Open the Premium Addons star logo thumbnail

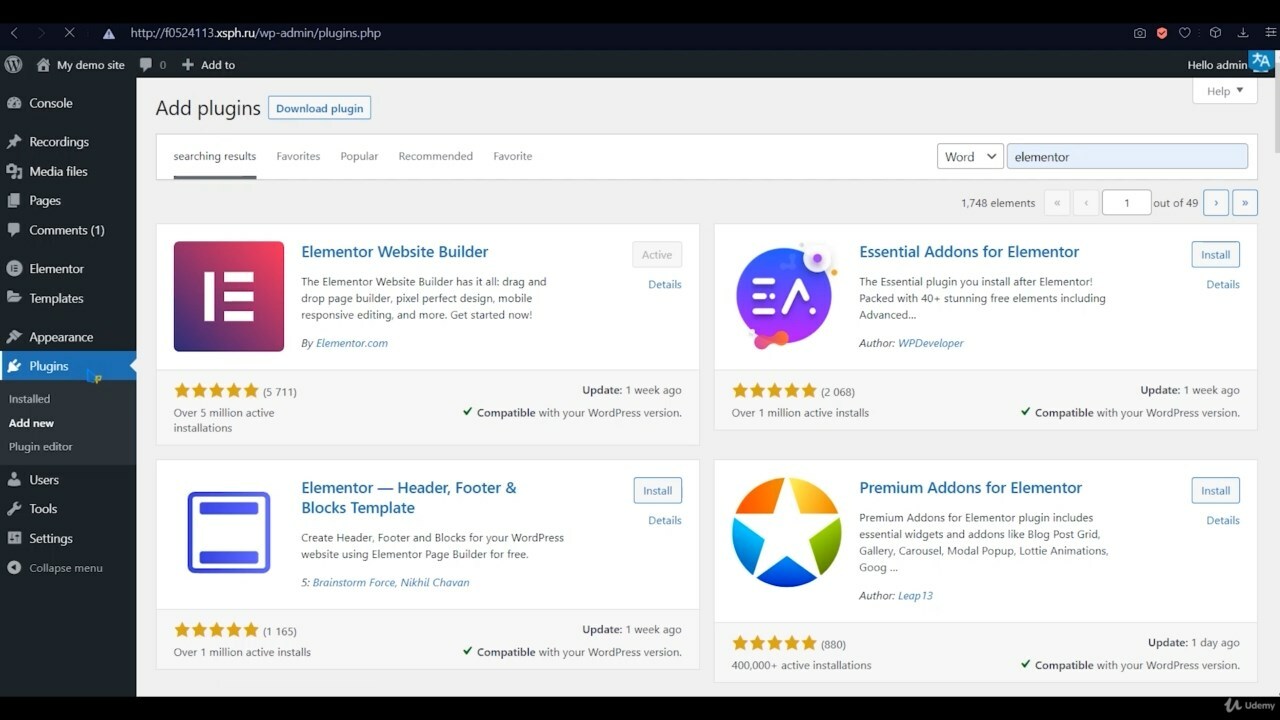click(x=787, y=532)
